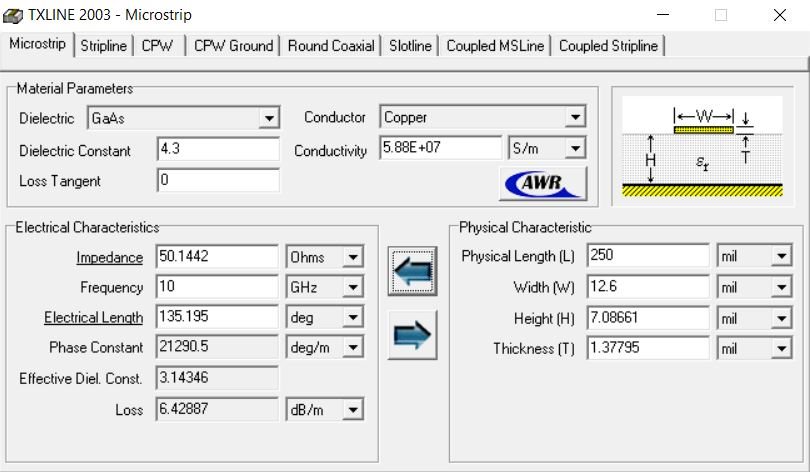Click the Phase Constant field 21290.5

[x=217, y=347]
